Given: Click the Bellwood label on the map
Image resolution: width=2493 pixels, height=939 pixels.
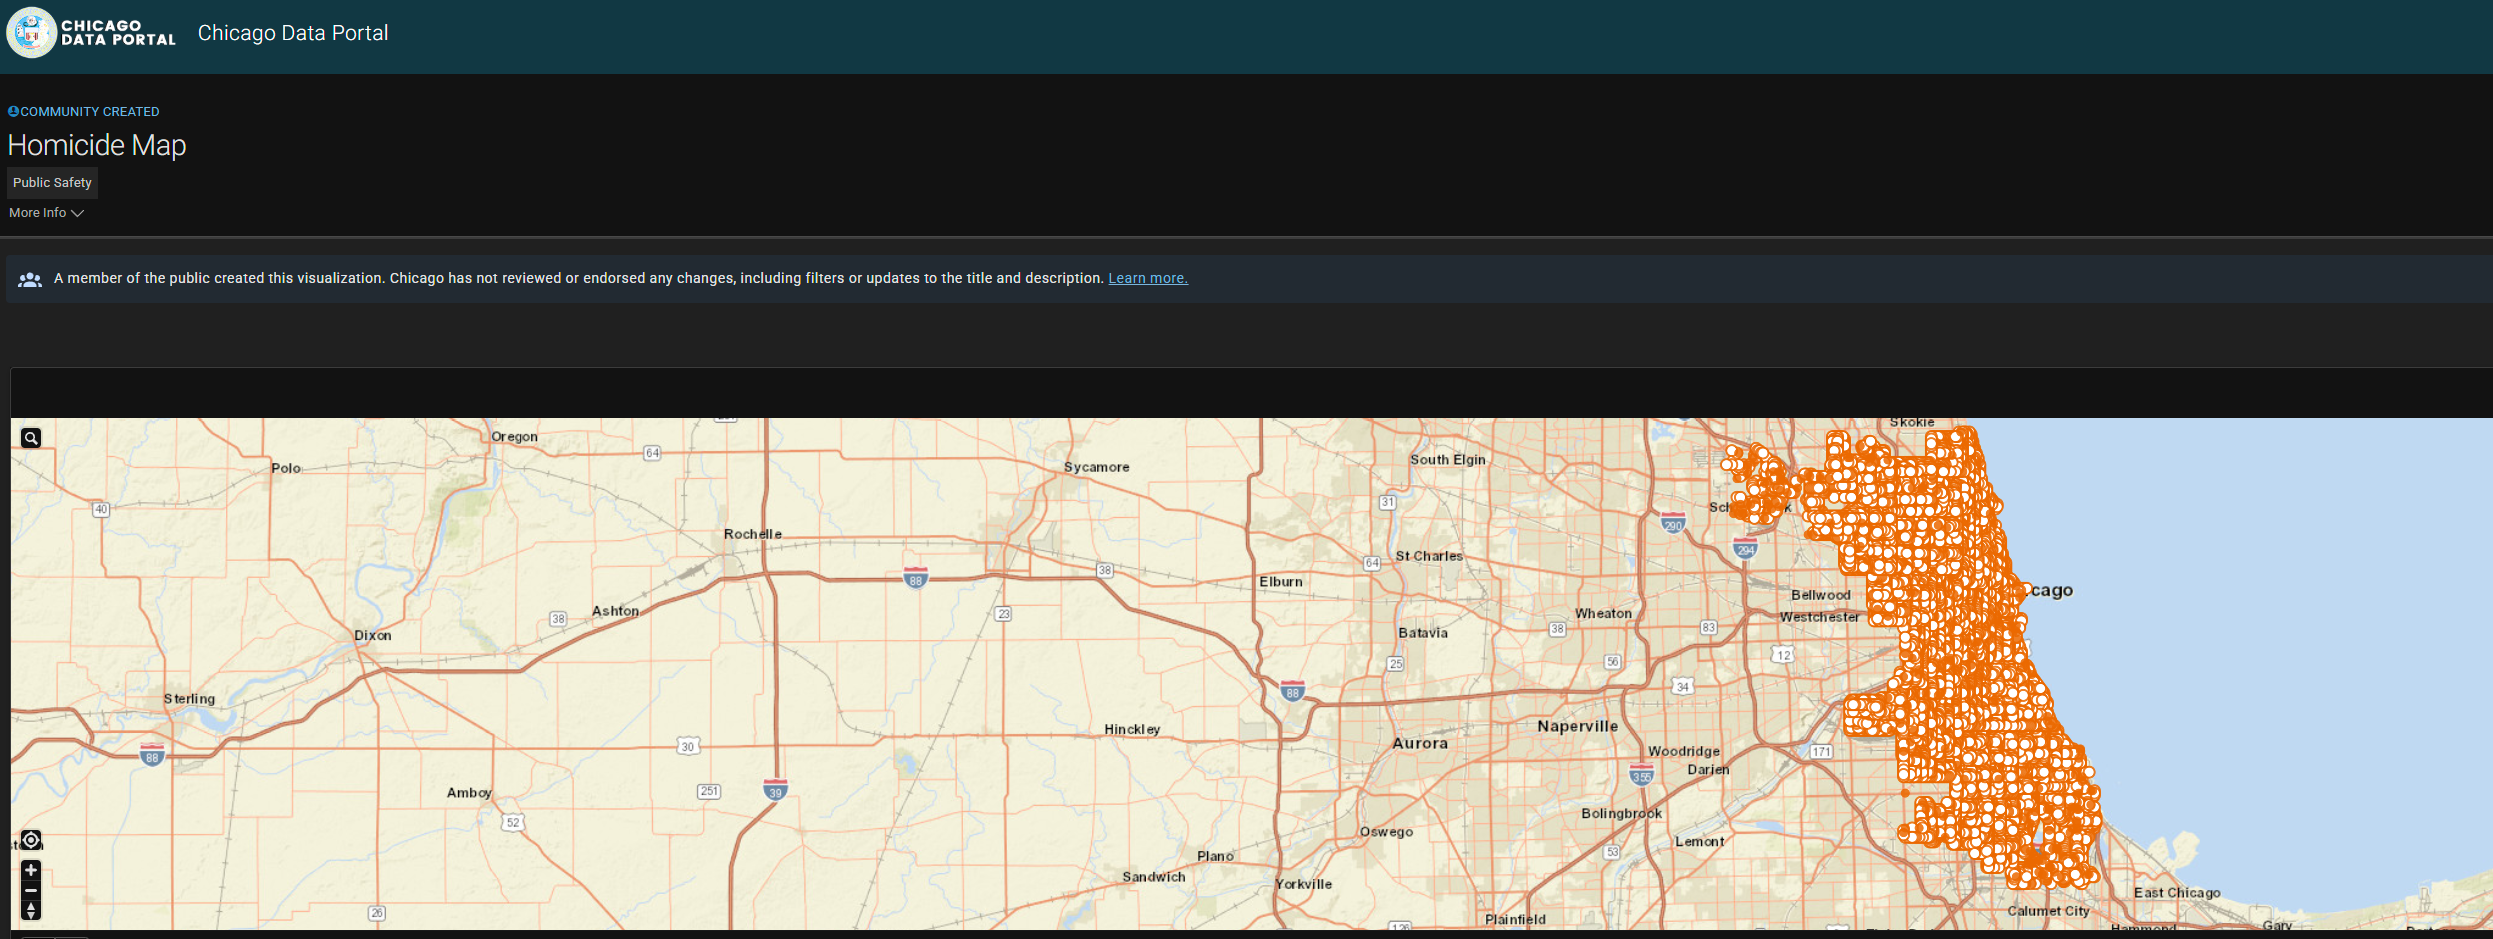Looking at the screenshot, I should click(x=1821, y=595).
